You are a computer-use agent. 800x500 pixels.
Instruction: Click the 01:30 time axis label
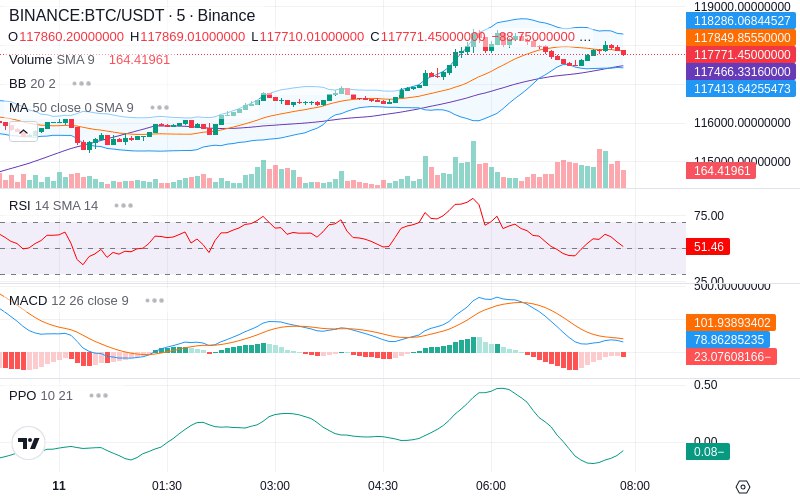(x=167, y=486)
